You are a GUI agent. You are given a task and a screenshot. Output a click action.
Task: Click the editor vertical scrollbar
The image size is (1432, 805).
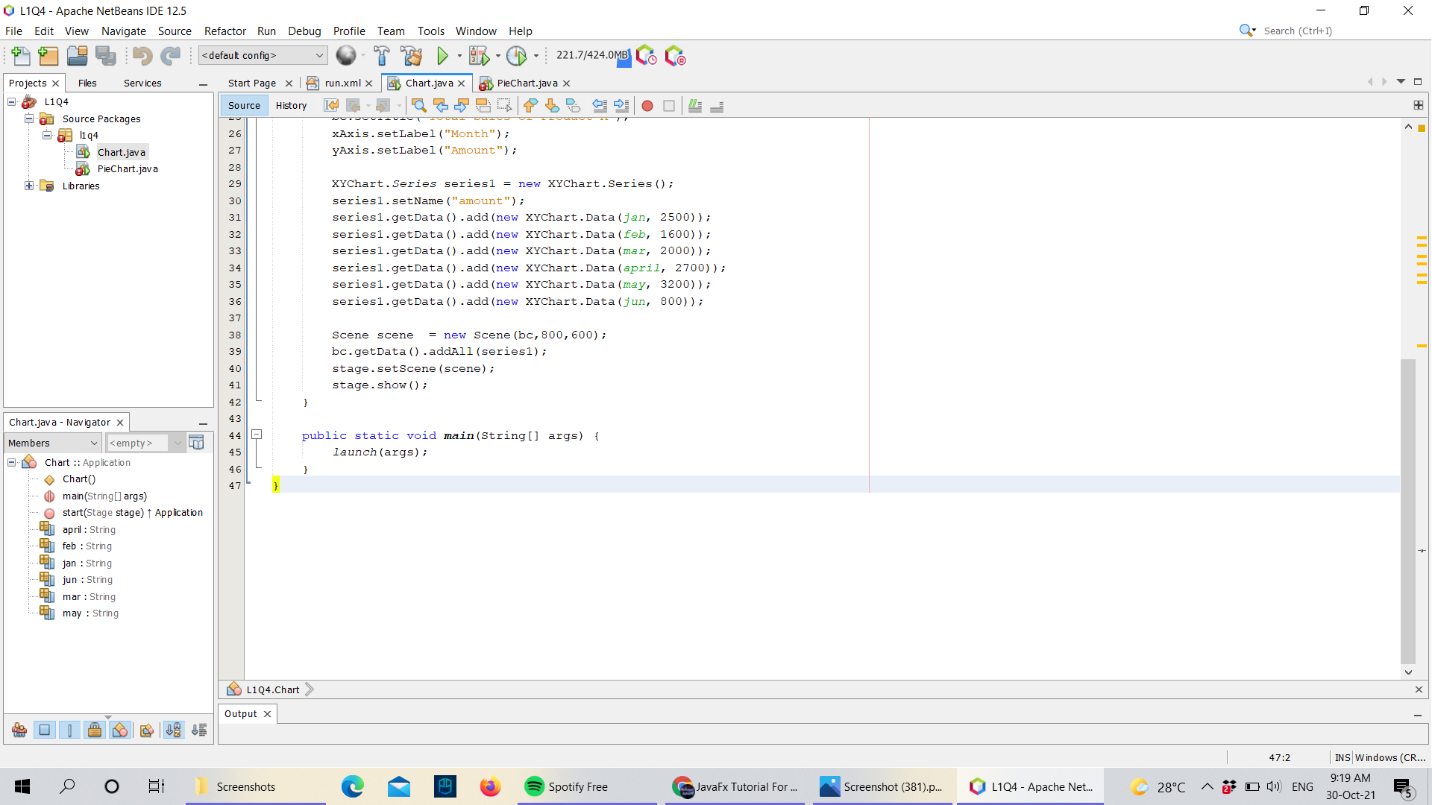[1408, 510]
